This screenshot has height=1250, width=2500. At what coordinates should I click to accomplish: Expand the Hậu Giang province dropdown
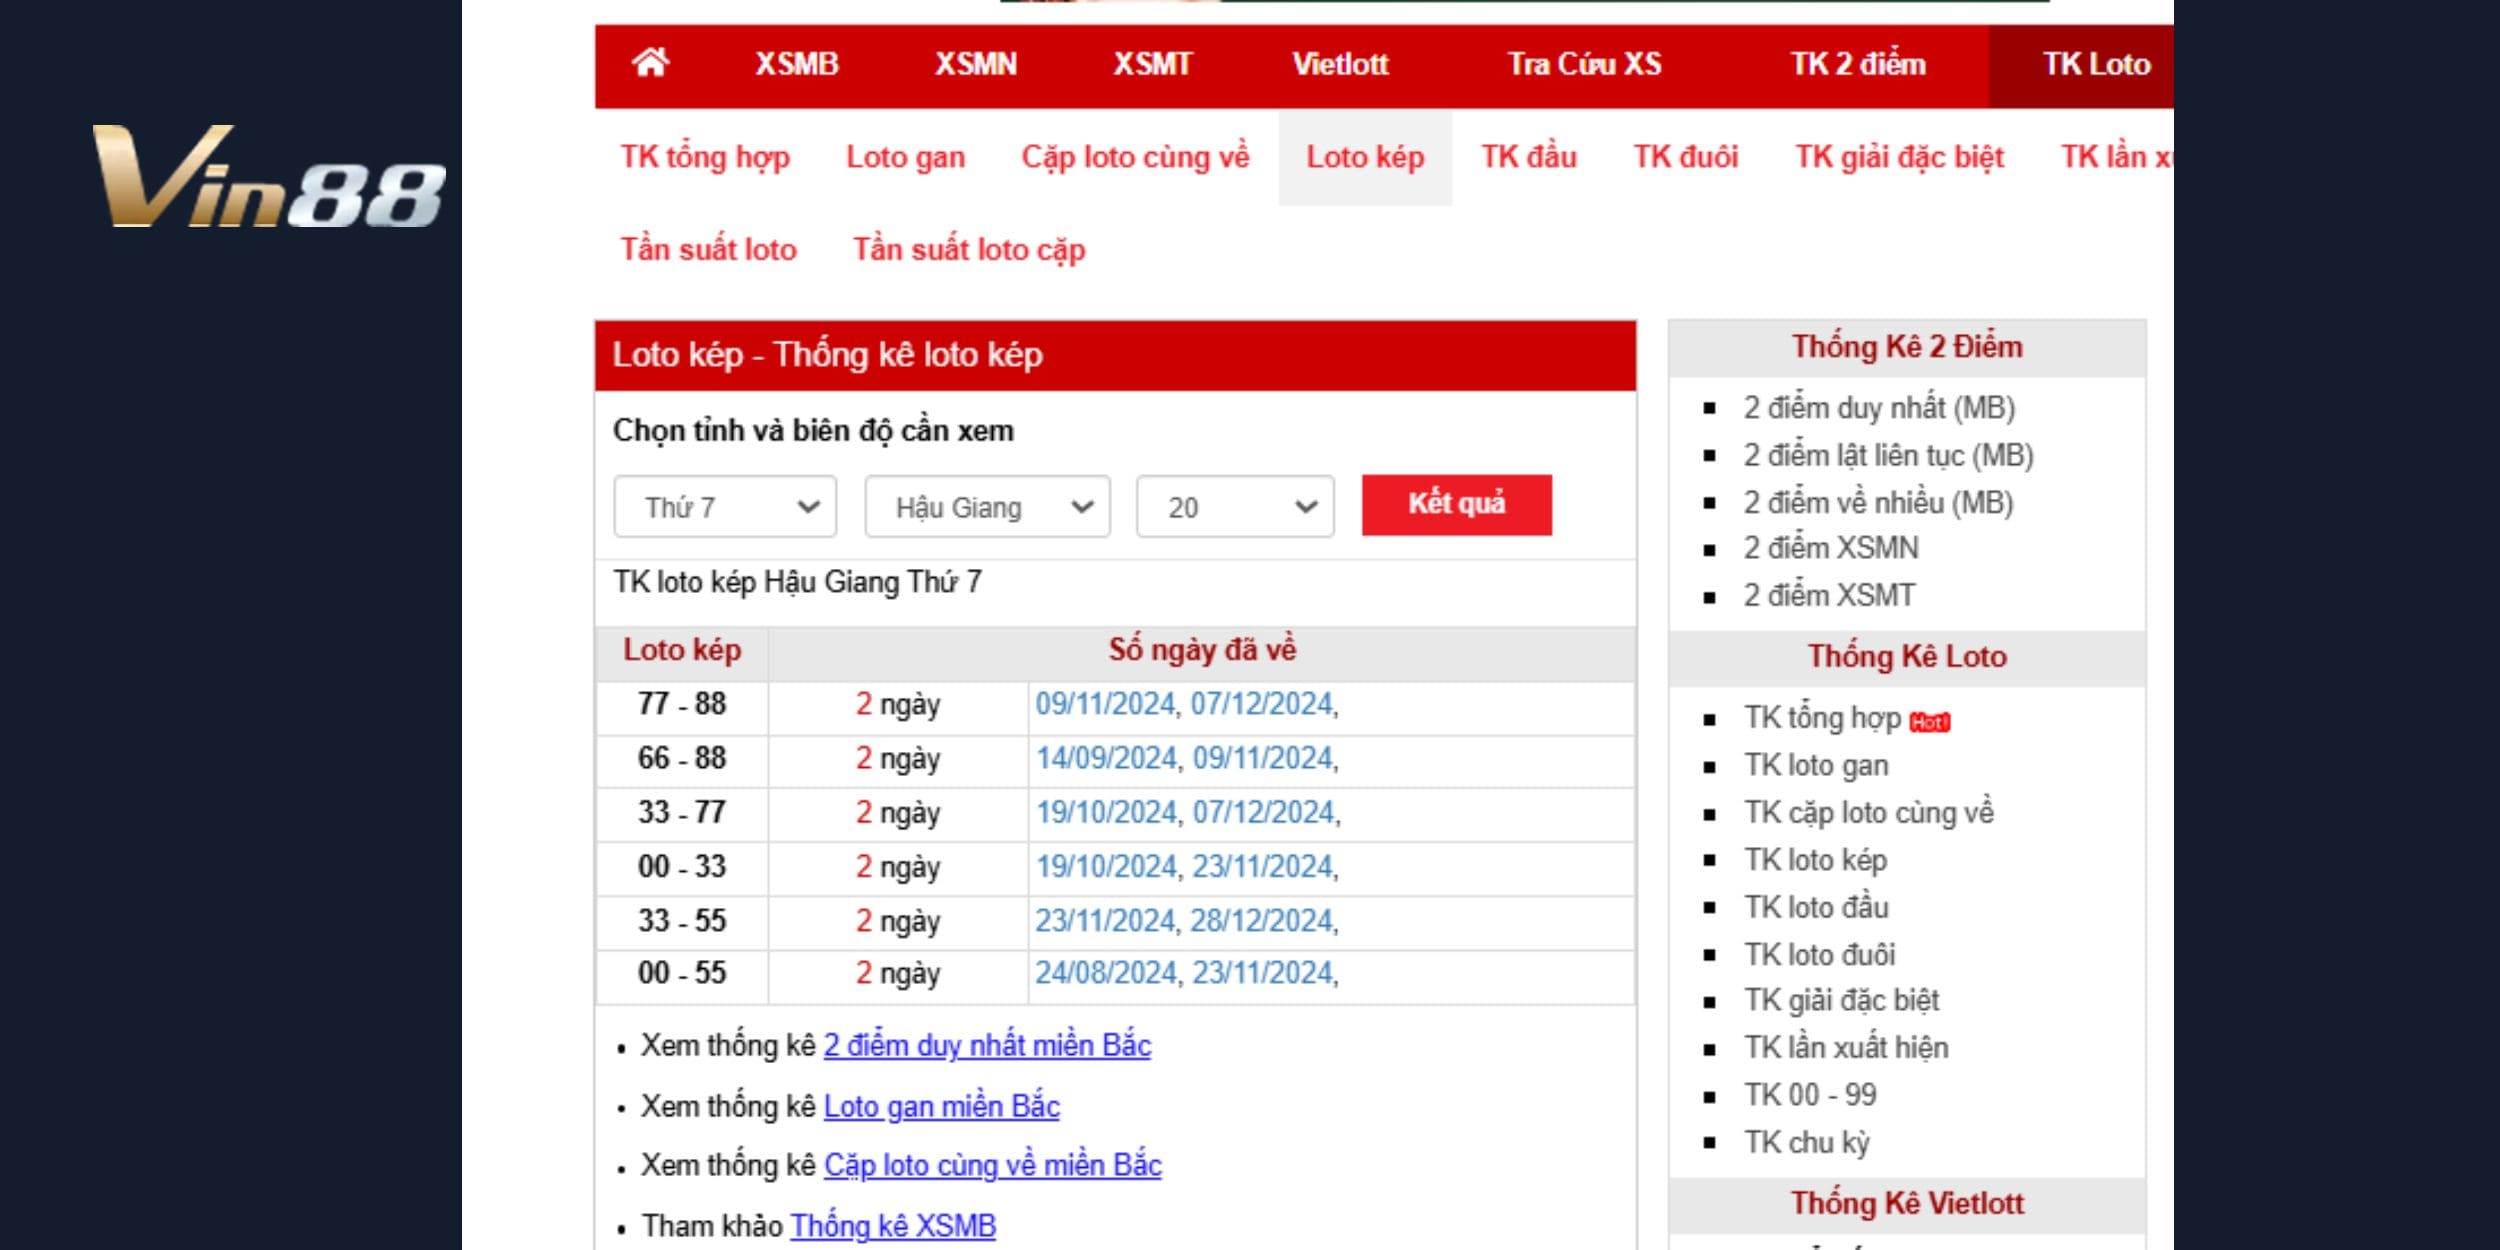coord(987,507)
